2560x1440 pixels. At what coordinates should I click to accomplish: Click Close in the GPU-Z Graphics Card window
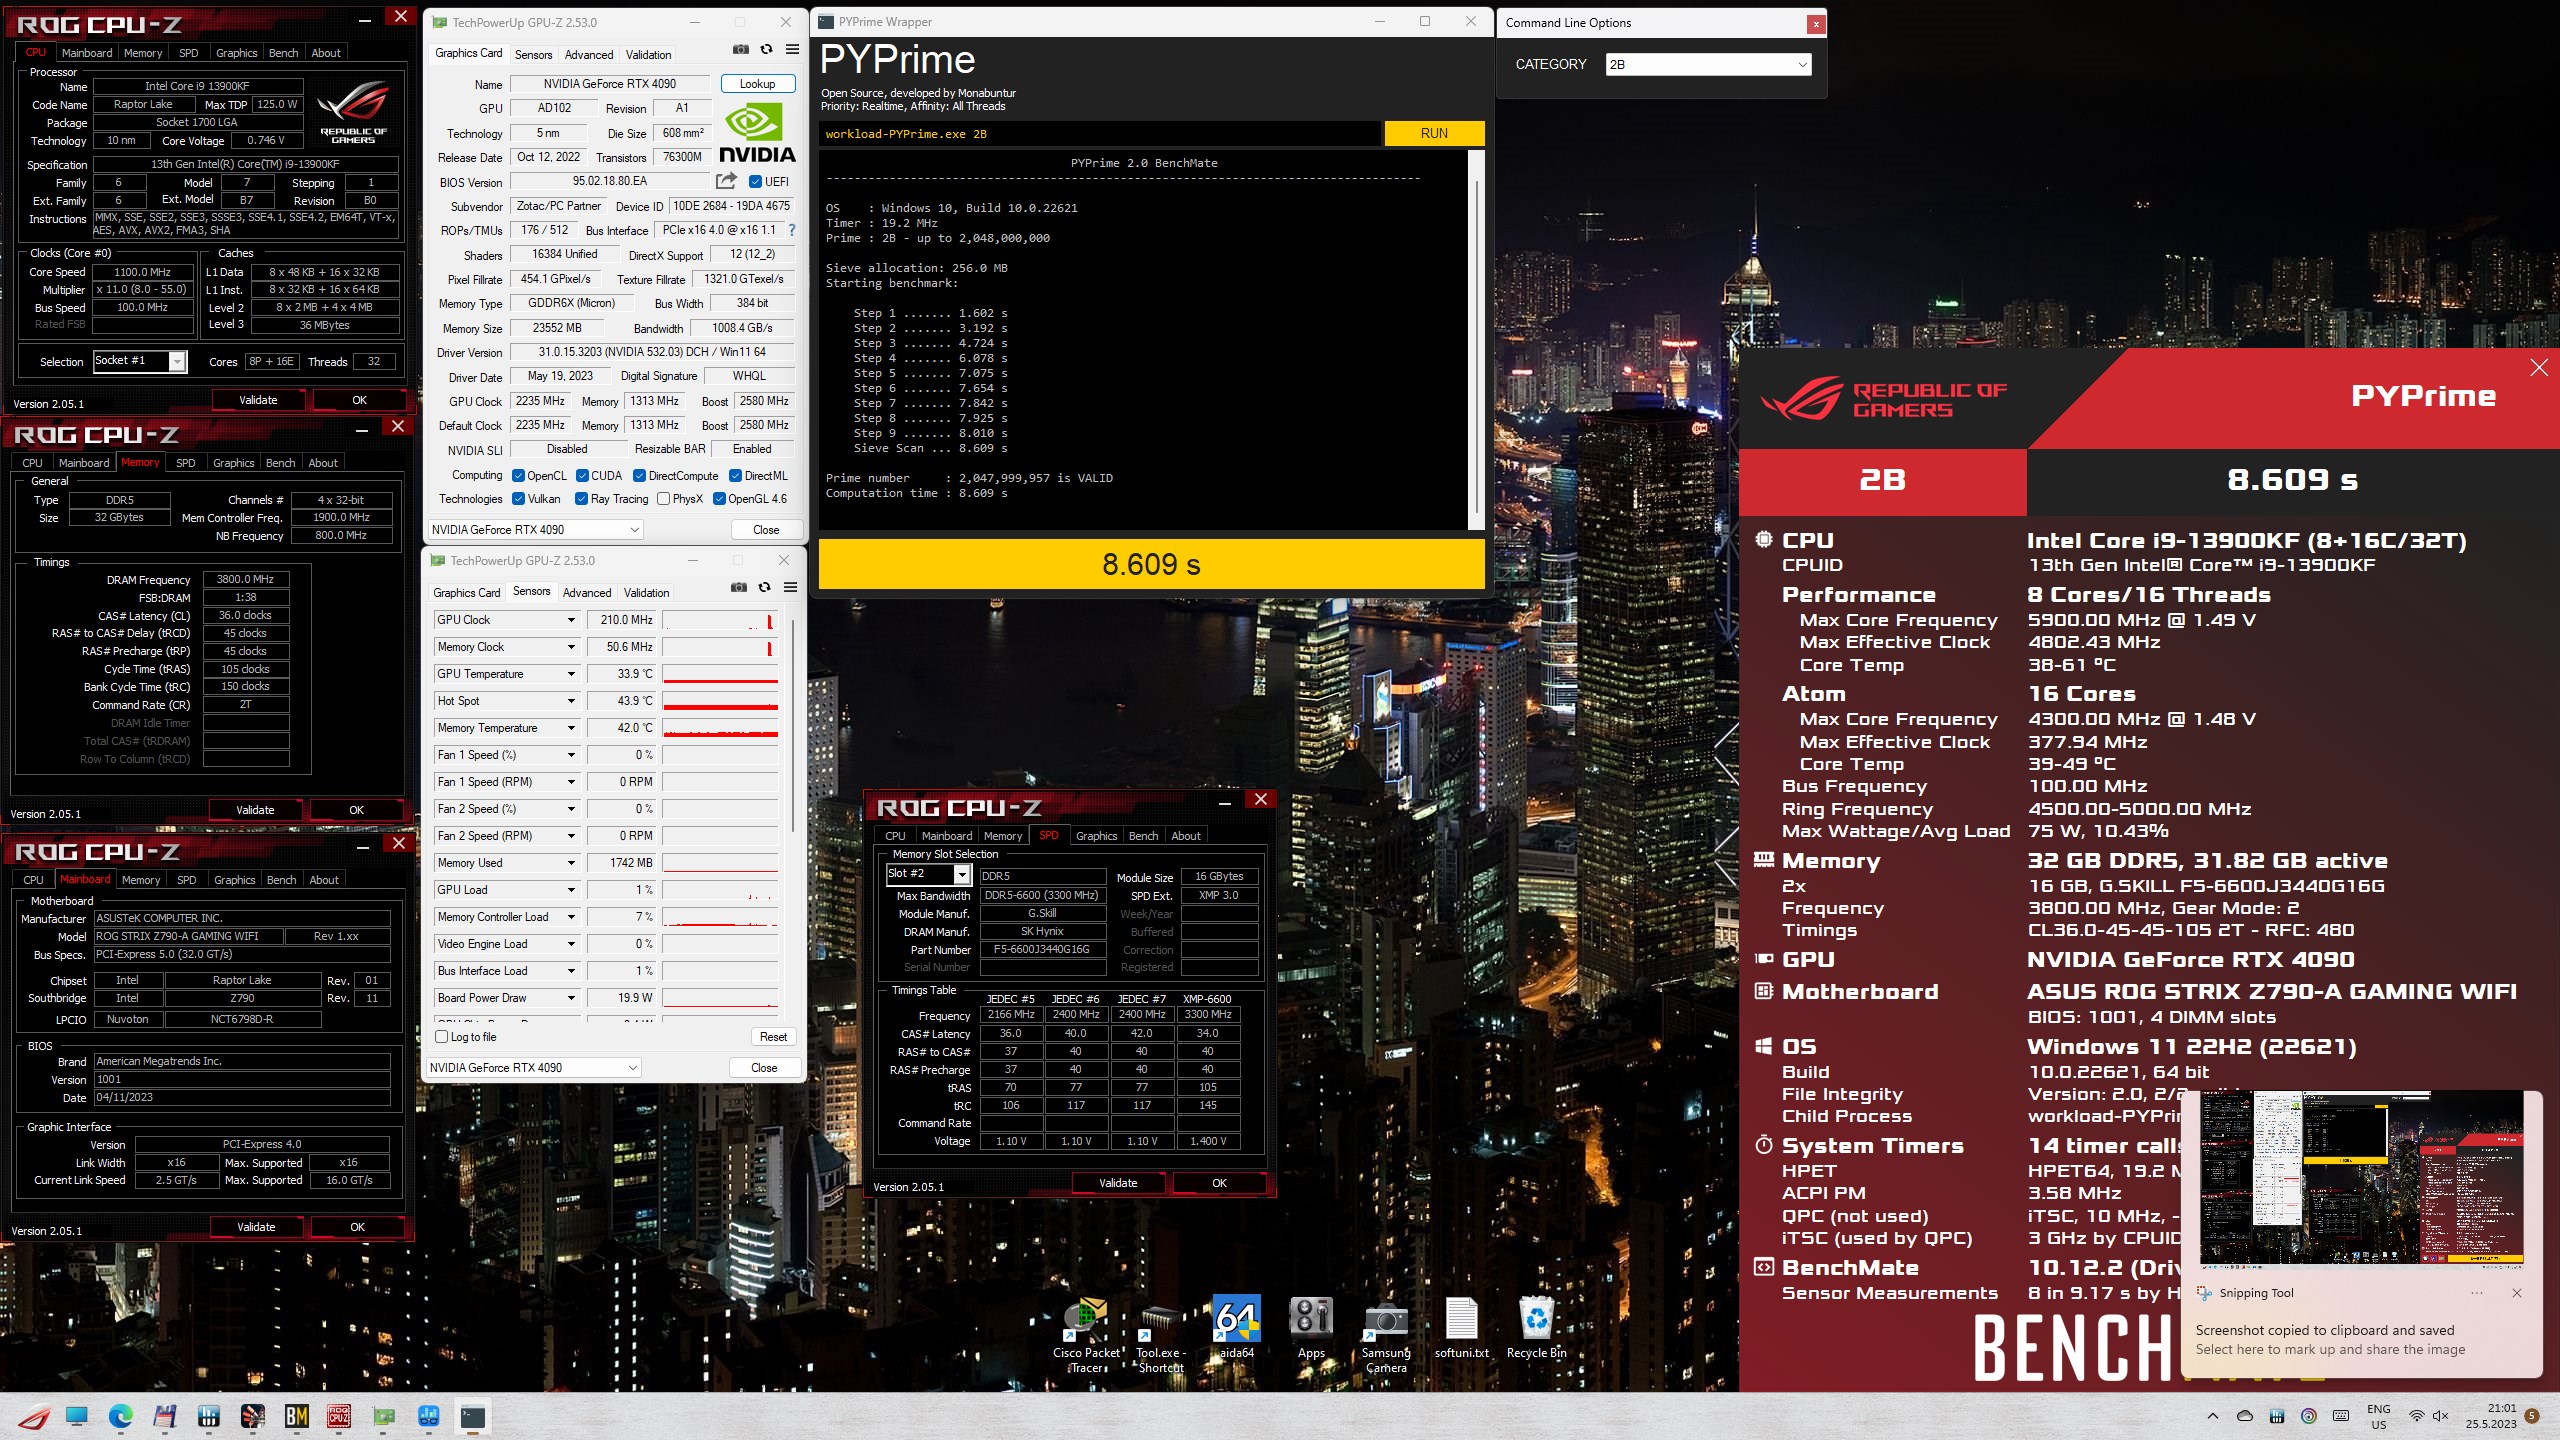point(766,530)
